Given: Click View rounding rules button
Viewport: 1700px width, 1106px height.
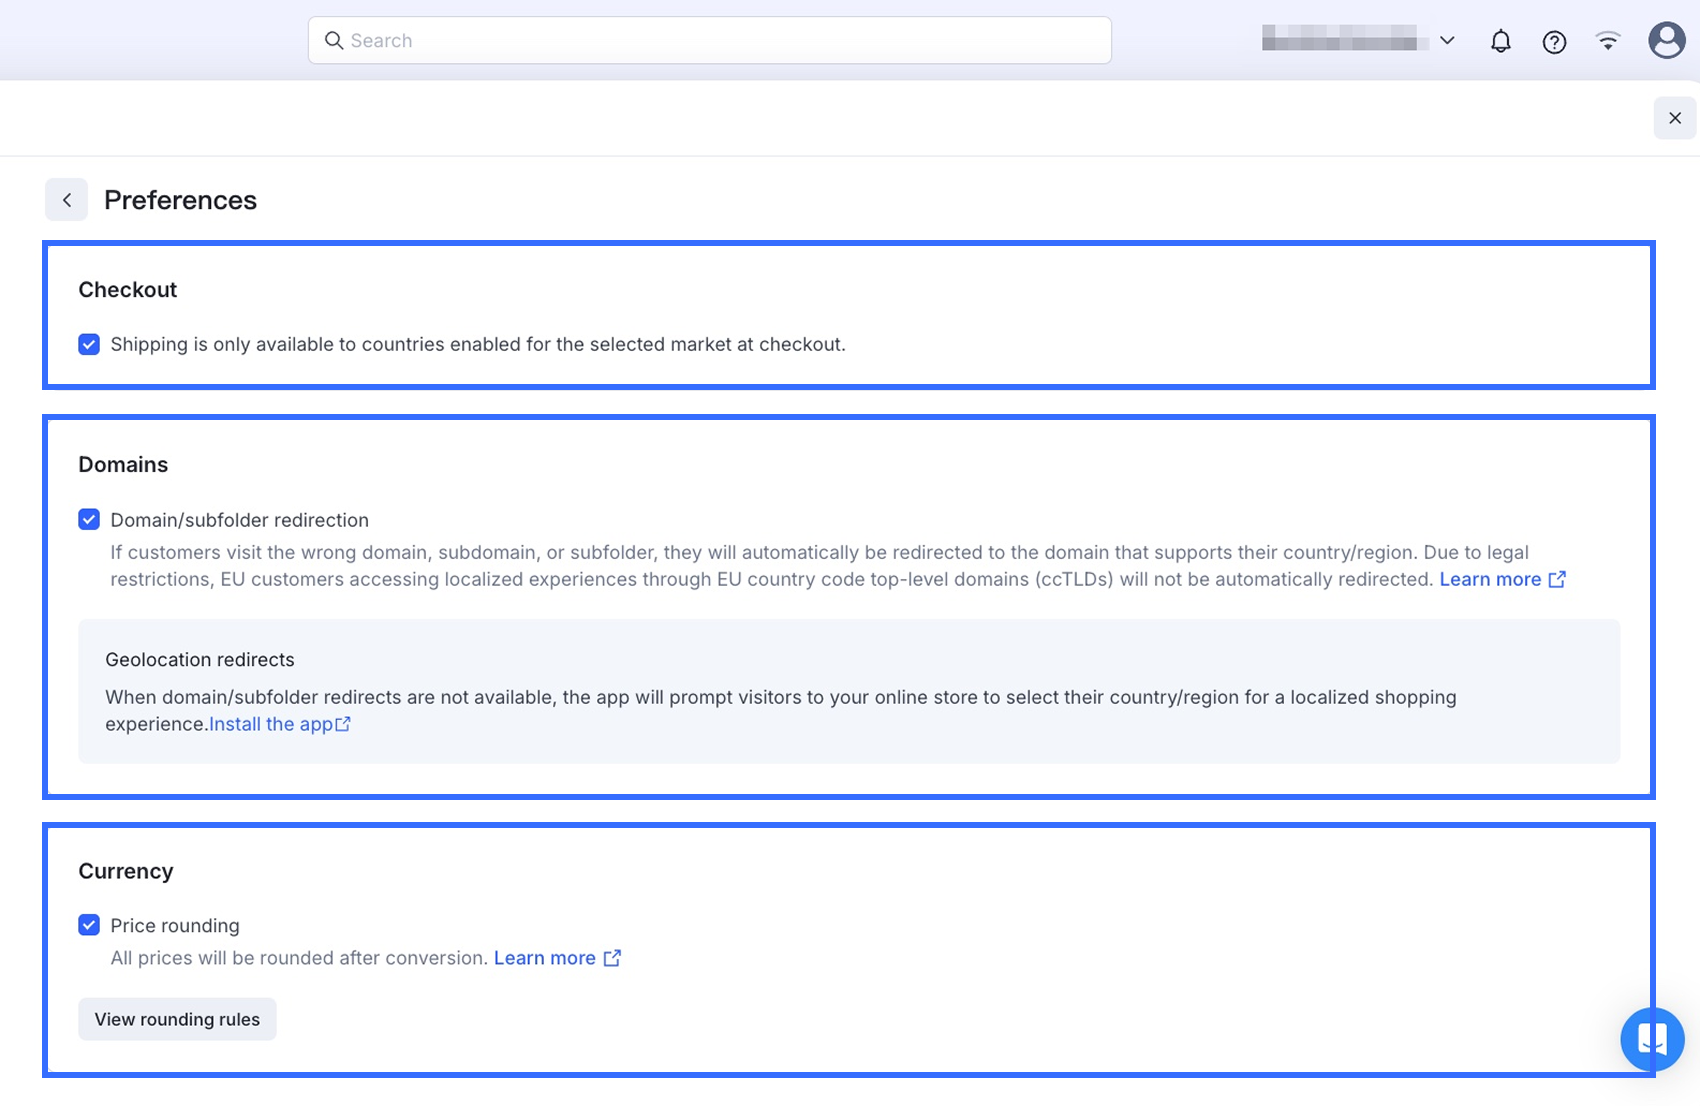Looking at the screenshot, I should [x=177, y=1019].
